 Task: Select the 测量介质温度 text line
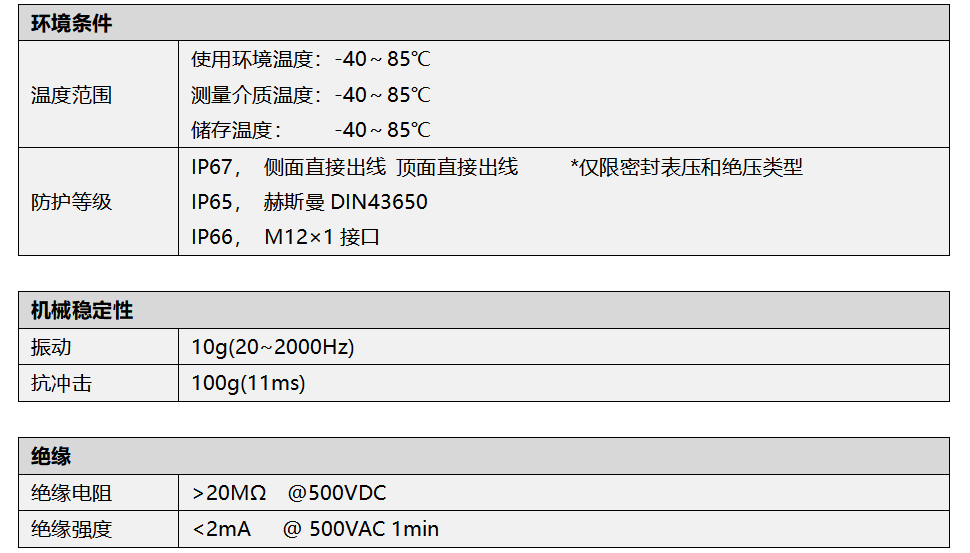pos(311,95)
